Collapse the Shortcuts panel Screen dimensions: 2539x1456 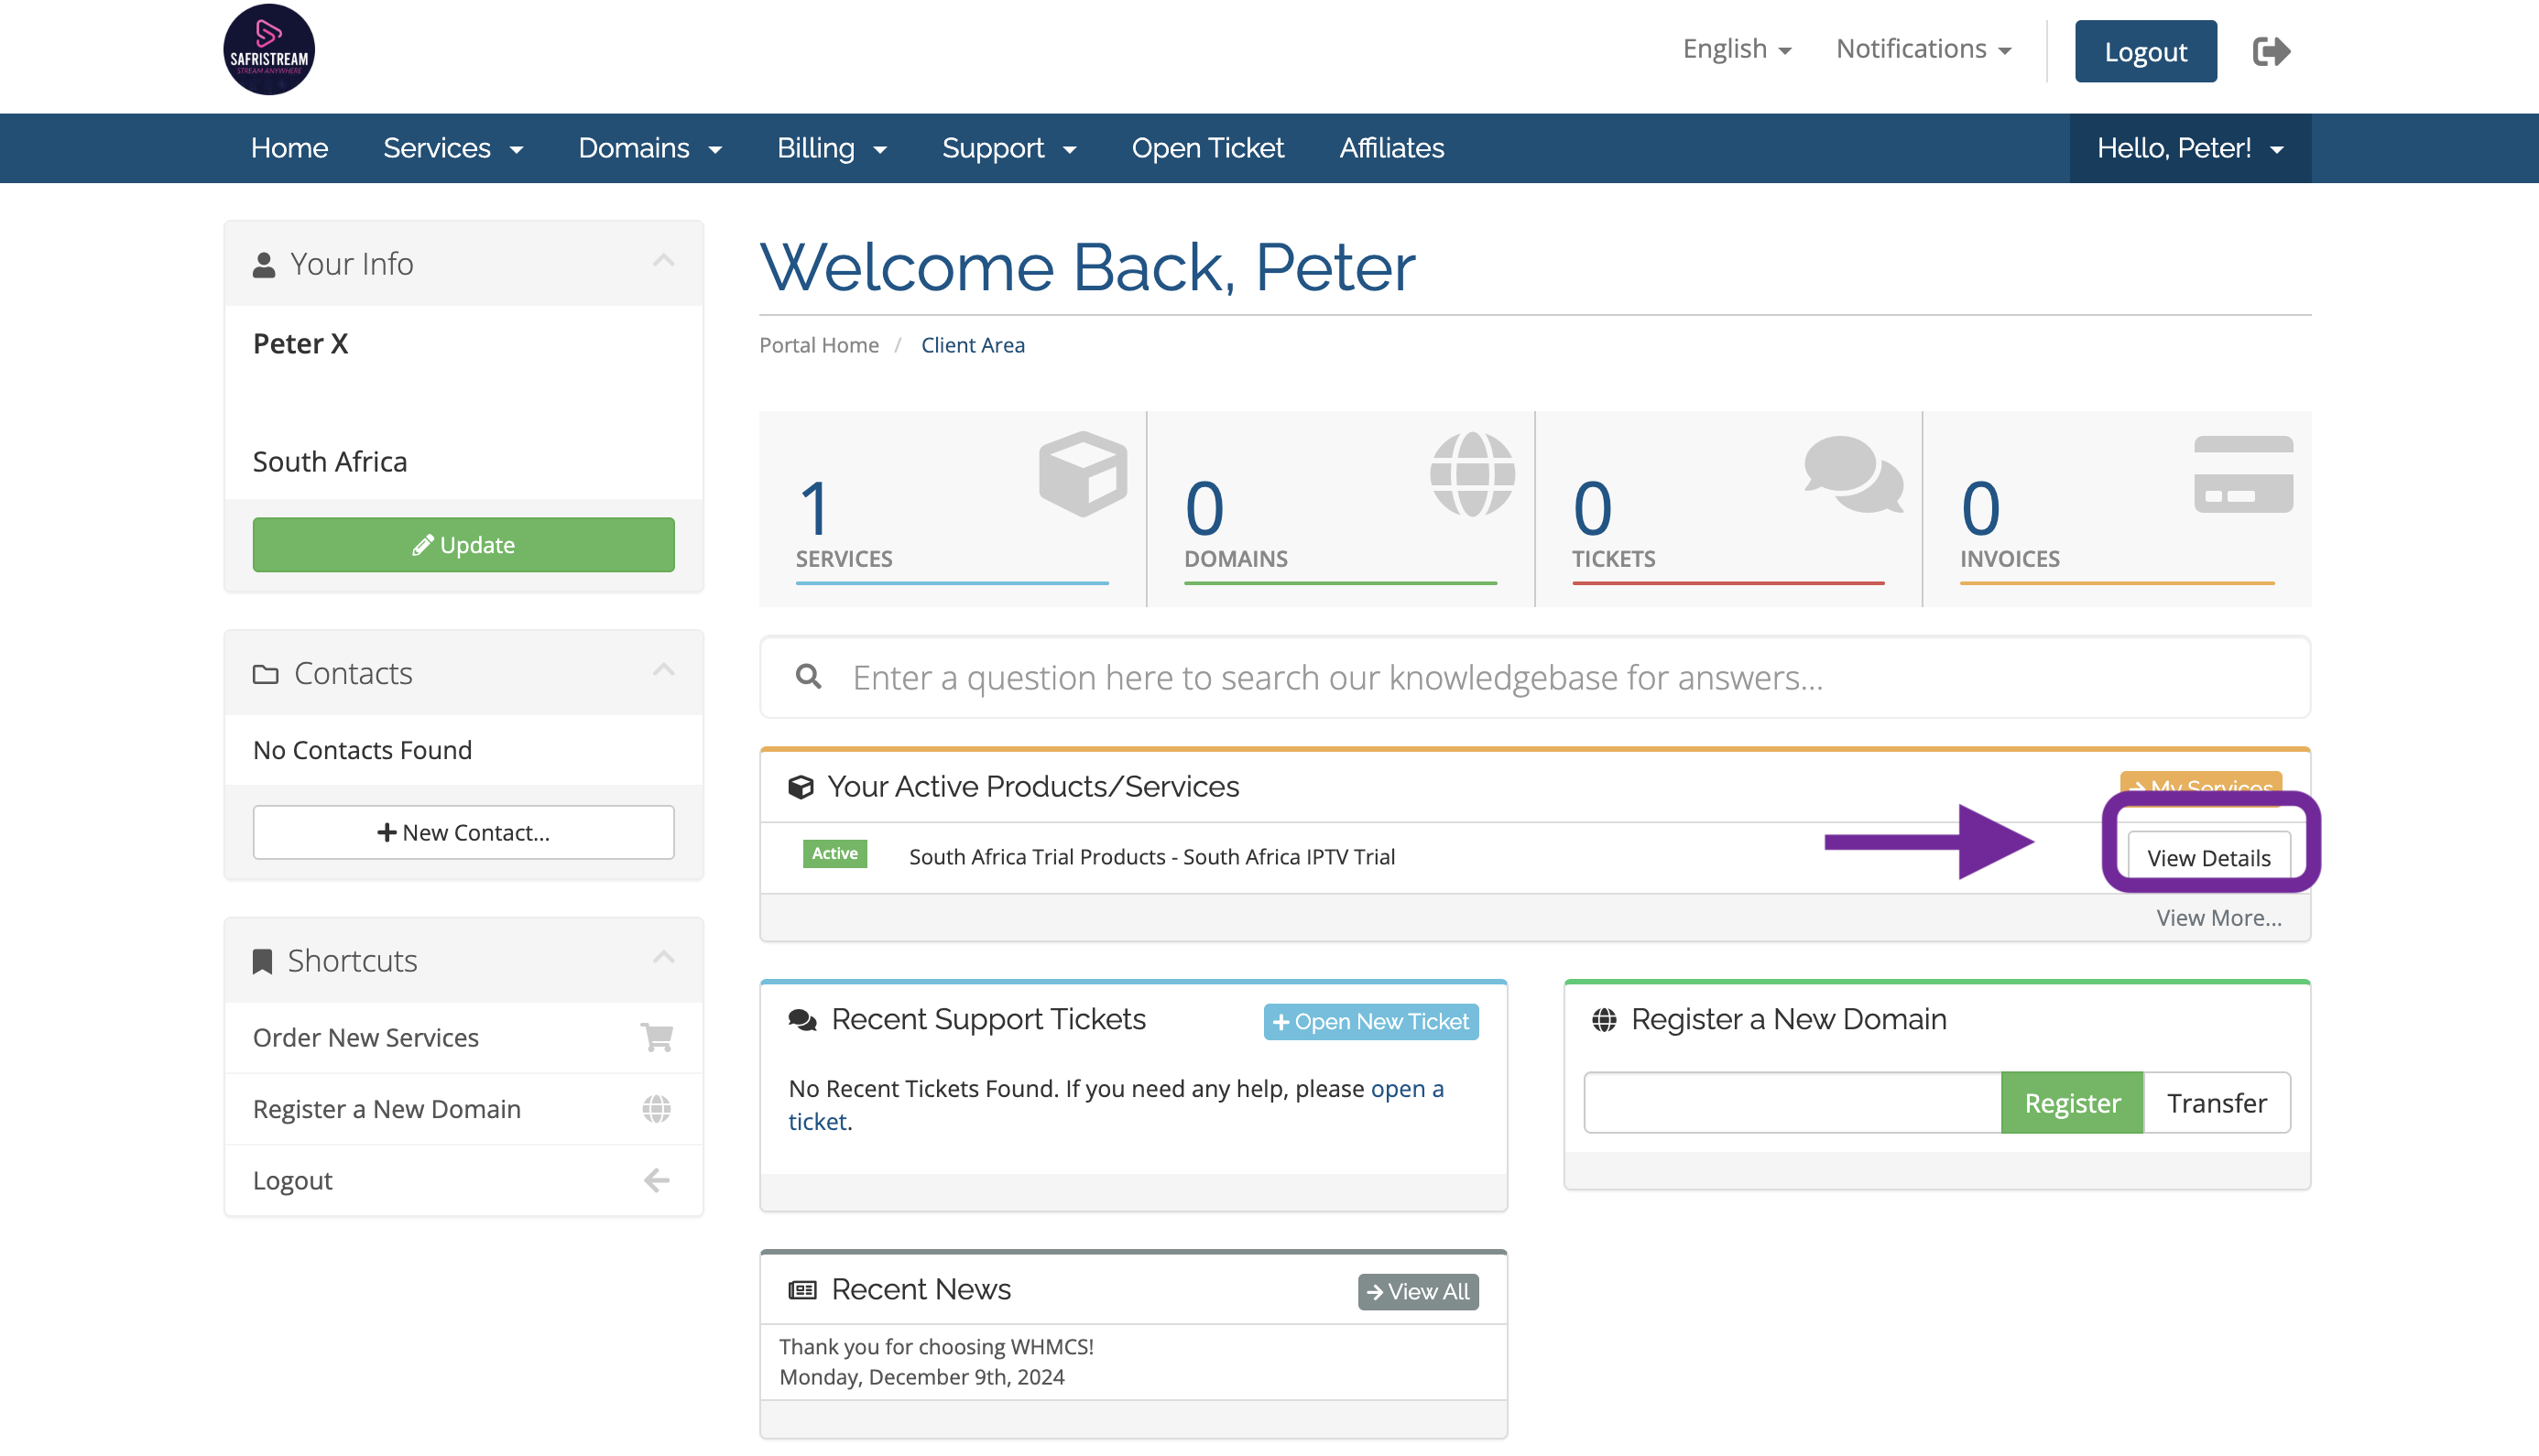click(x=663, y=957)
